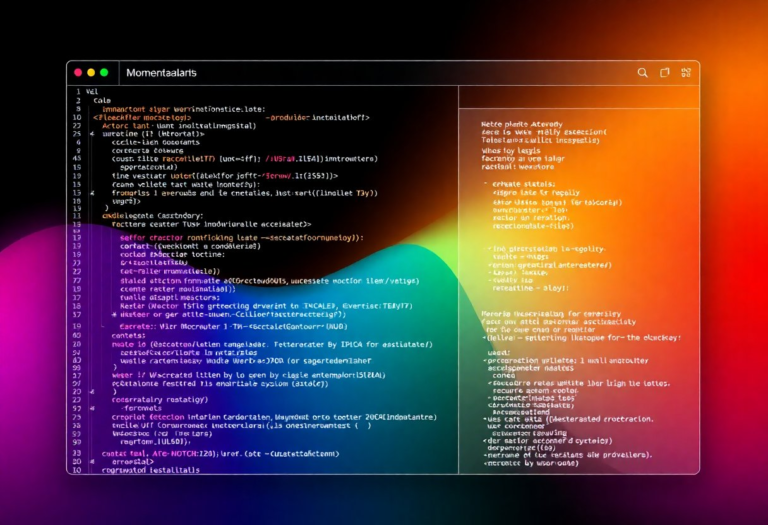The image size is (768, 525).
Task: Click the 'conea' line in the right pane
Action: coord(504,376)
